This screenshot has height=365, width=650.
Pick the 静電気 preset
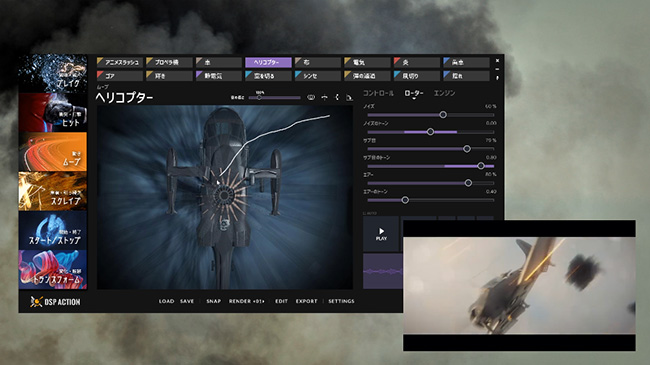pos(219,76)
